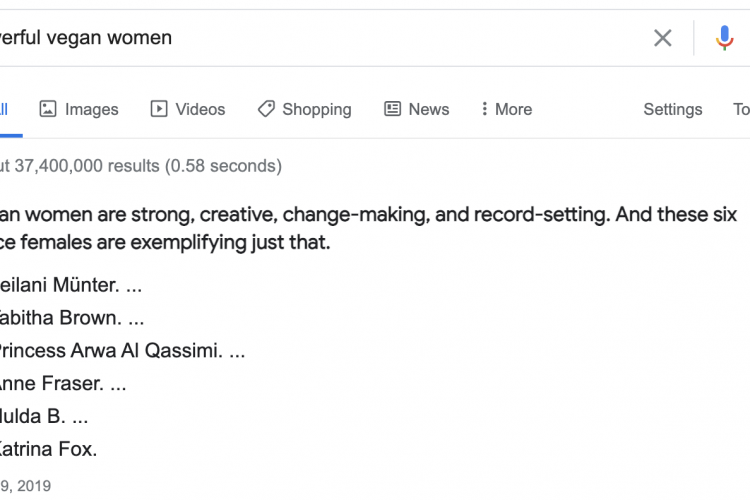
Task: Click the featured snippet summary text
Action: (x=368, y=228)
